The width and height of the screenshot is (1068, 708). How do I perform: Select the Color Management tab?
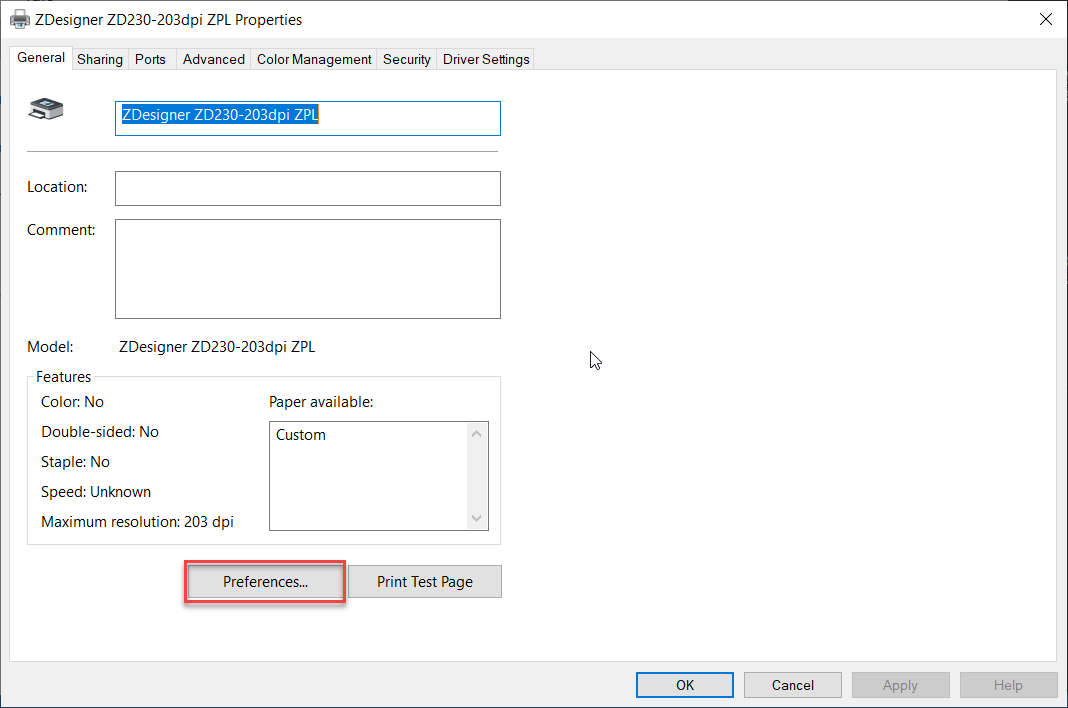point(314,59)
